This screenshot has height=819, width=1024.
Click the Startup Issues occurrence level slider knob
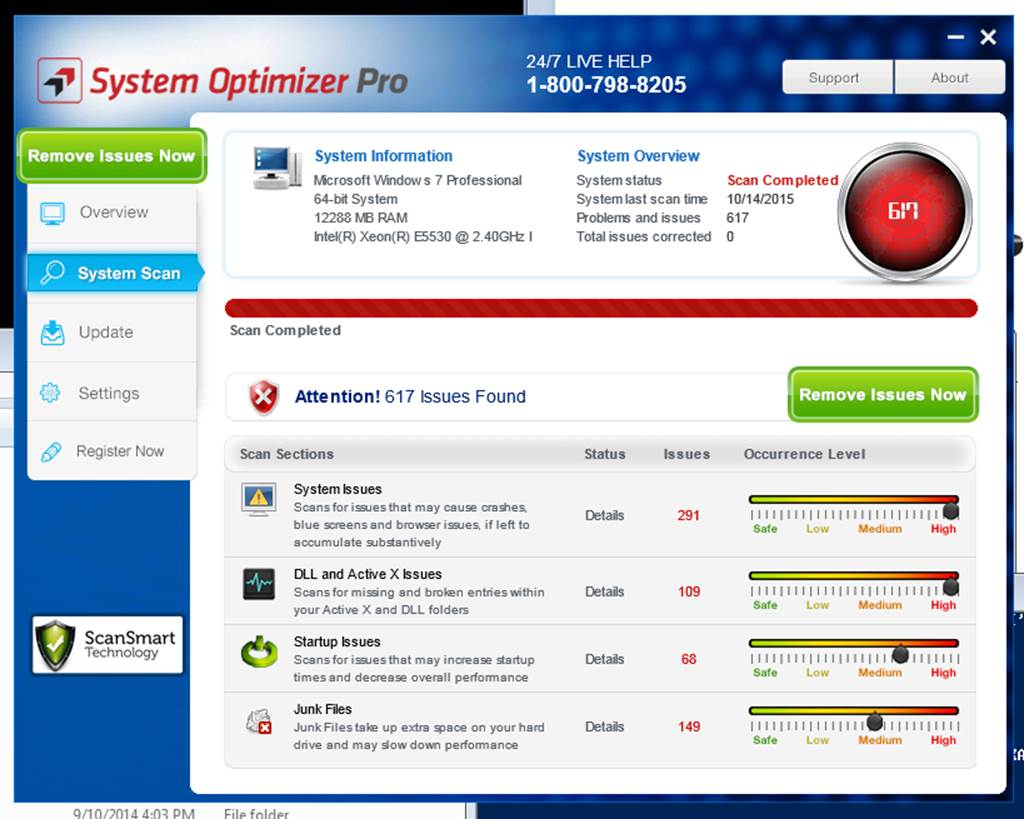(x=900, y=654)
